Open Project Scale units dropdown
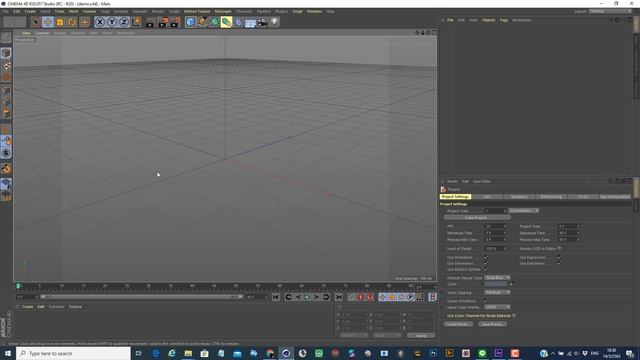640x360 pixels. tap(524, 211)
